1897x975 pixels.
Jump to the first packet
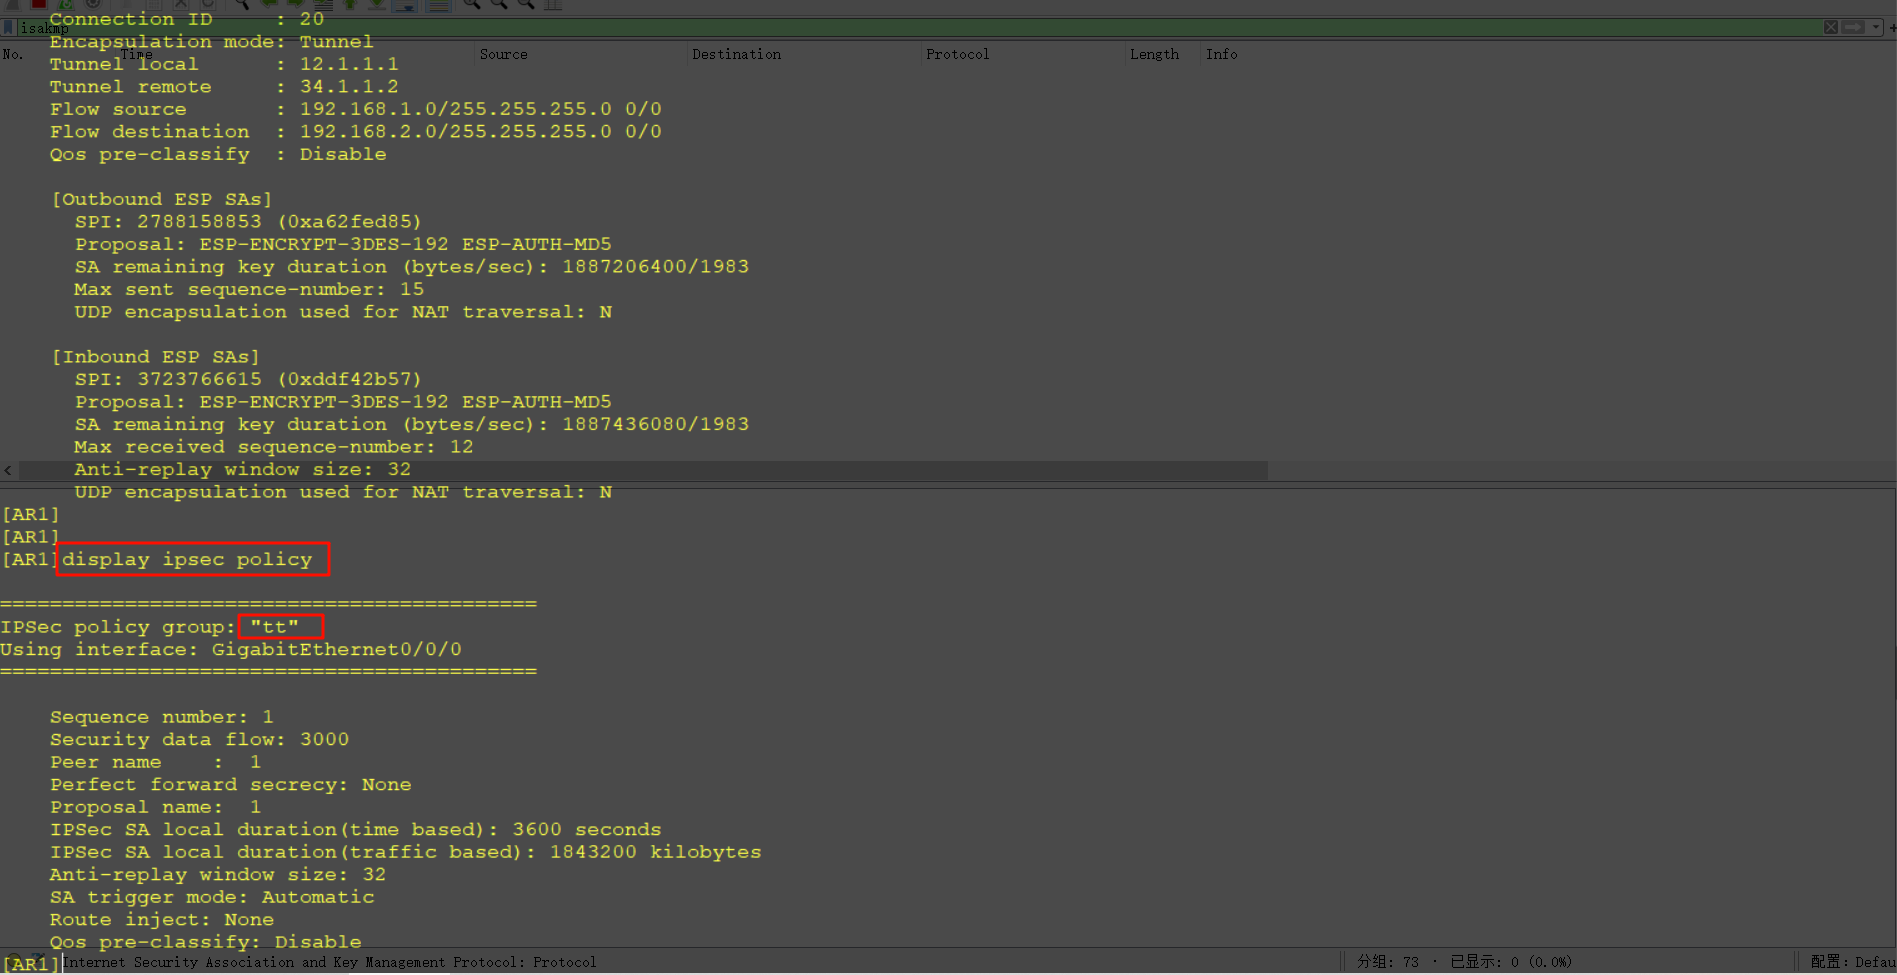(x=350, y=5)
